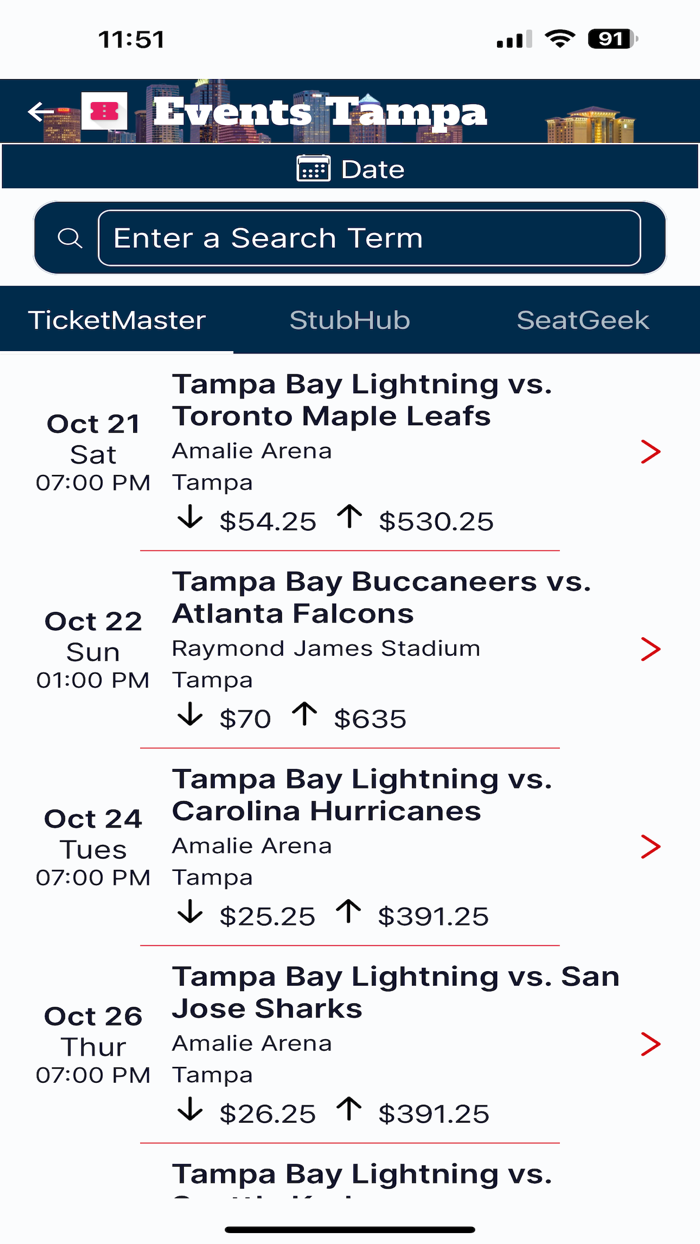Tap the home indicator bar at bottom
Screen dimensions: 700x1244
point(350,1226)
